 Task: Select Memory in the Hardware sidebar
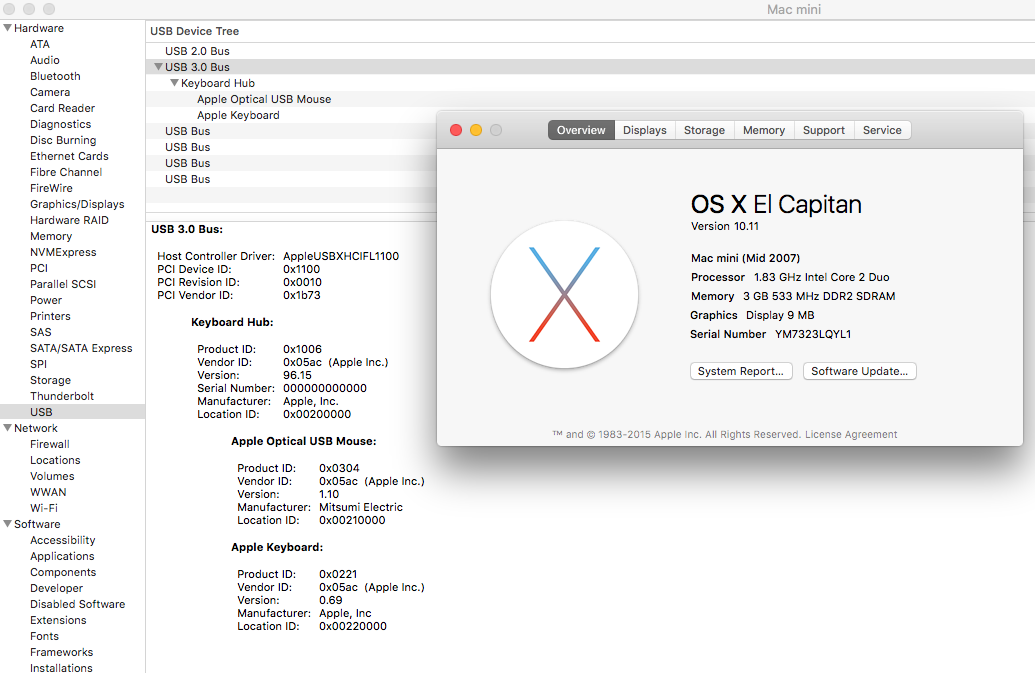coord(51,236)
